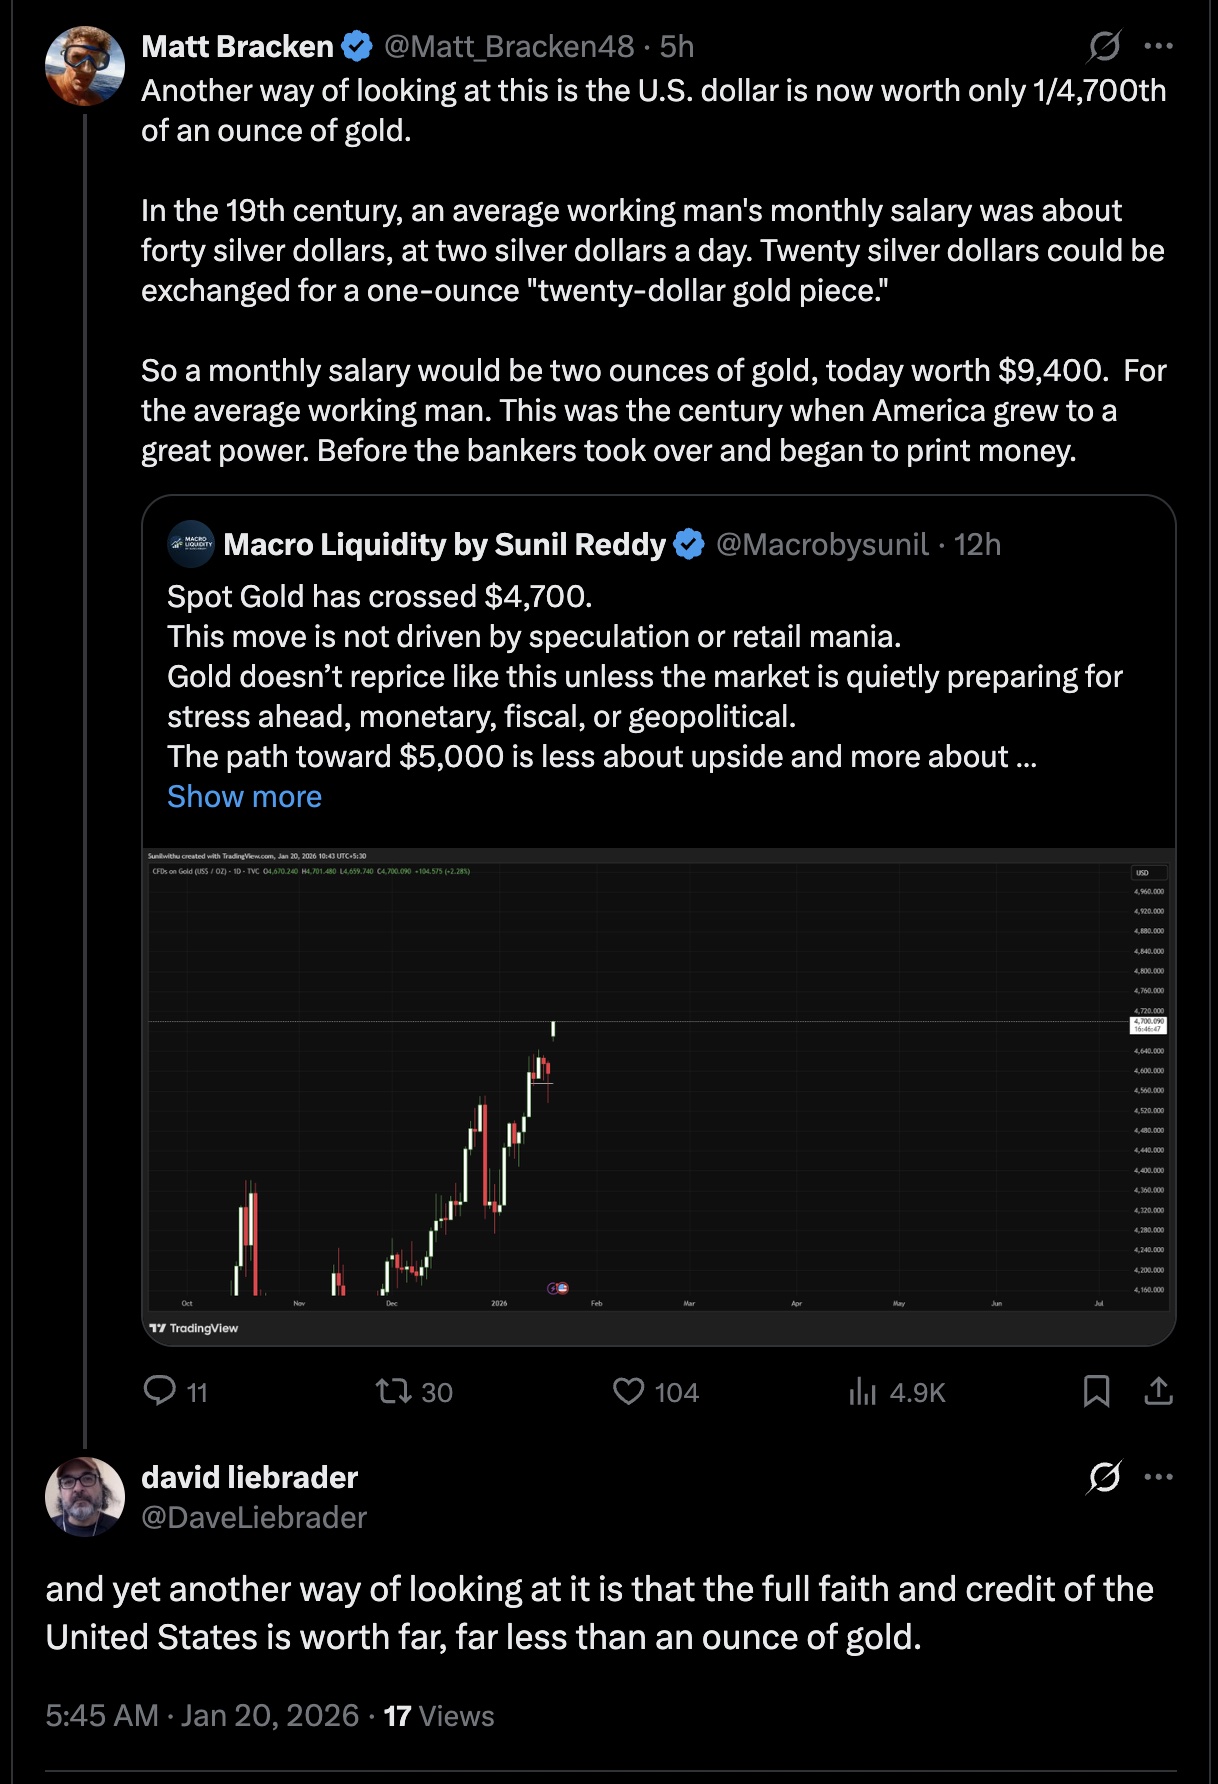This screenshot has width=1218, height=1784.
Task: Share Matt Bracken's post
Action: coord(1158,1391)
